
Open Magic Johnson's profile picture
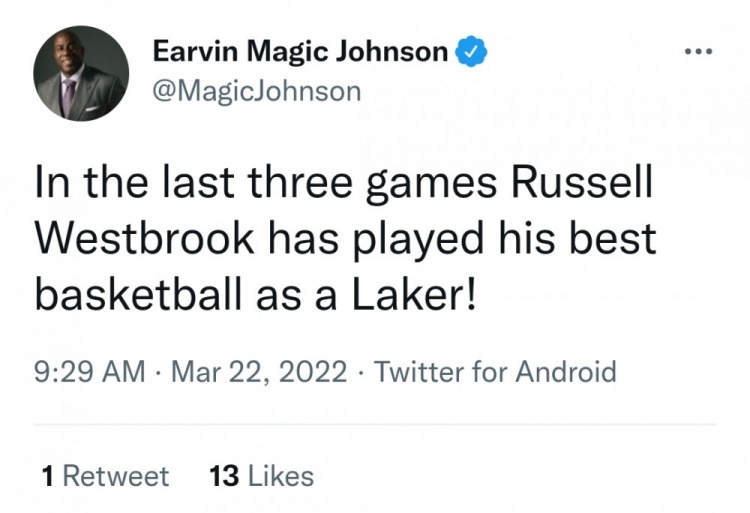click(81, 74)
